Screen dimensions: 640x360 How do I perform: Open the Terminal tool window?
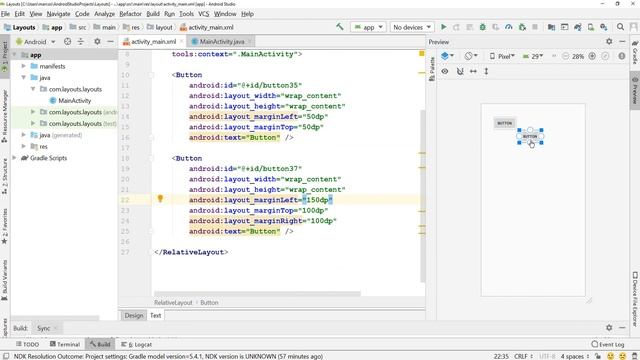click(64, 344)
